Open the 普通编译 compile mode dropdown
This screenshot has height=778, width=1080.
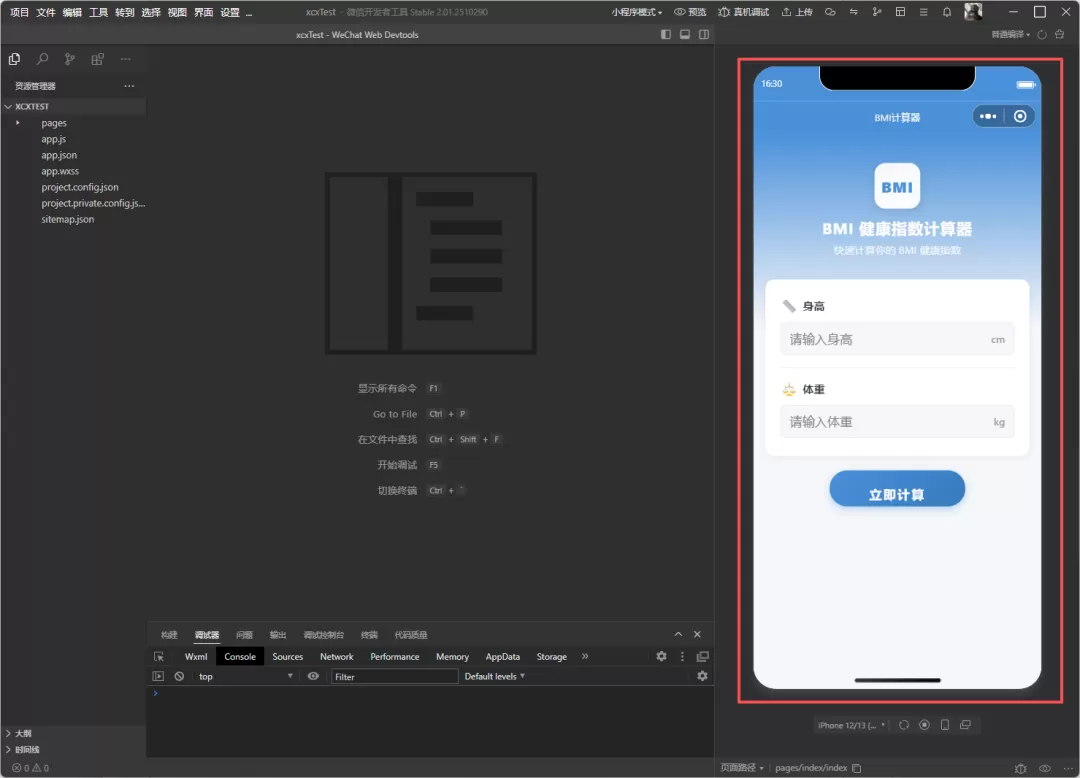click(x=1010, y=34)
